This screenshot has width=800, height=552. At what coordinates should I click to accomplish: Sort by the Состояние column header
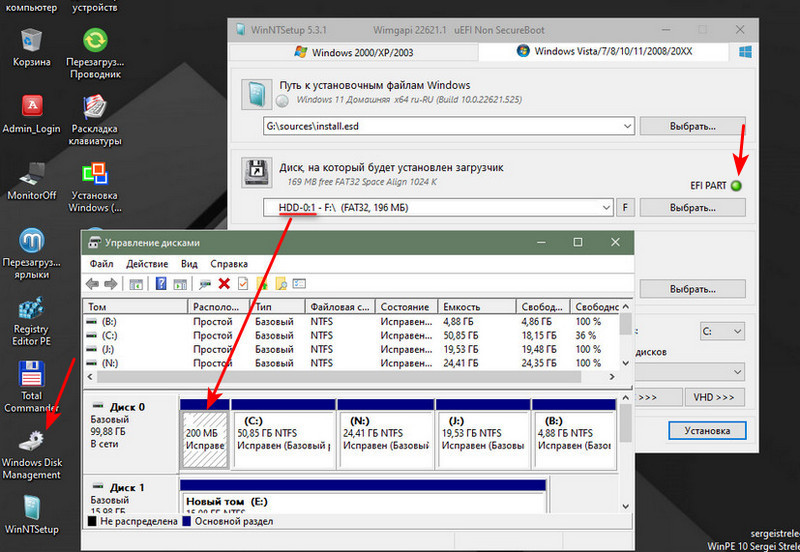(x=406, y=307)
